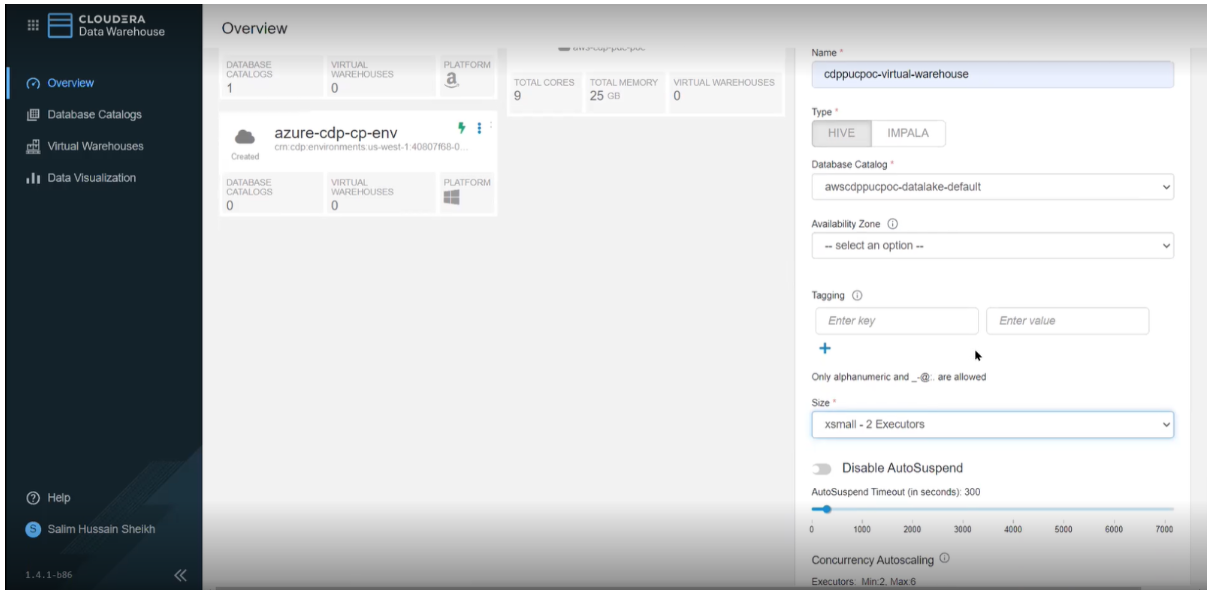Screen dimensions: 1212x596
Task: Click the Name field cdppucpoc-virtual-warehouse
Action: [x=991, y=74]
